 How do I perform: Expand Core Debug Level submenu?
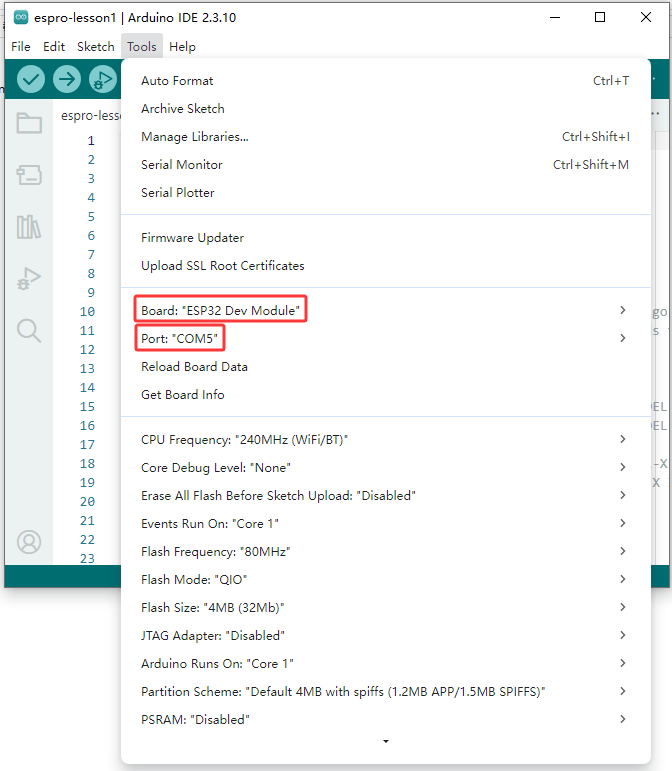[x=386, y=468]
